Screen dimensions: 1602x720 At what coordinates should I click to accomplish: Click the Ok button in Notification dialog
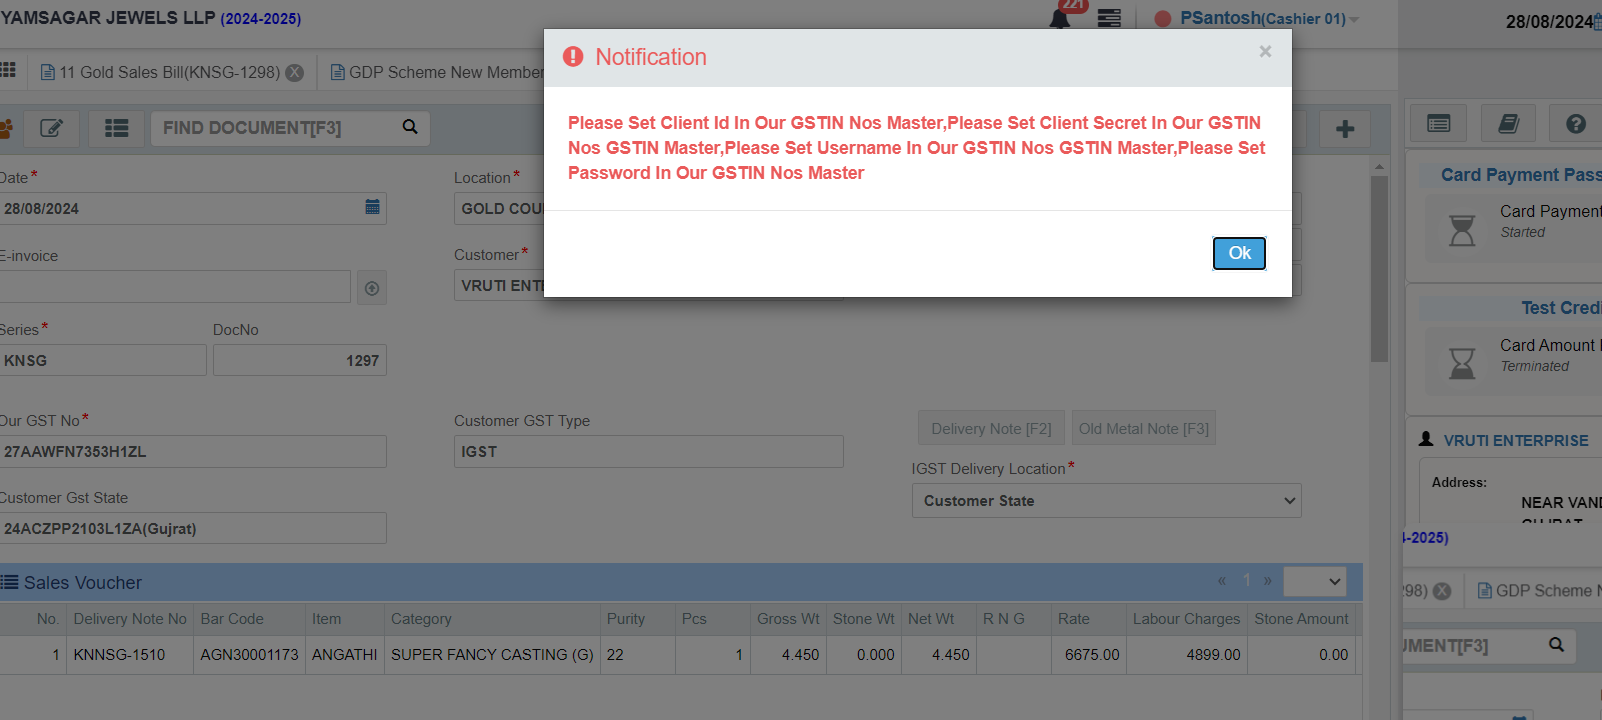[x=1239, y=253]
